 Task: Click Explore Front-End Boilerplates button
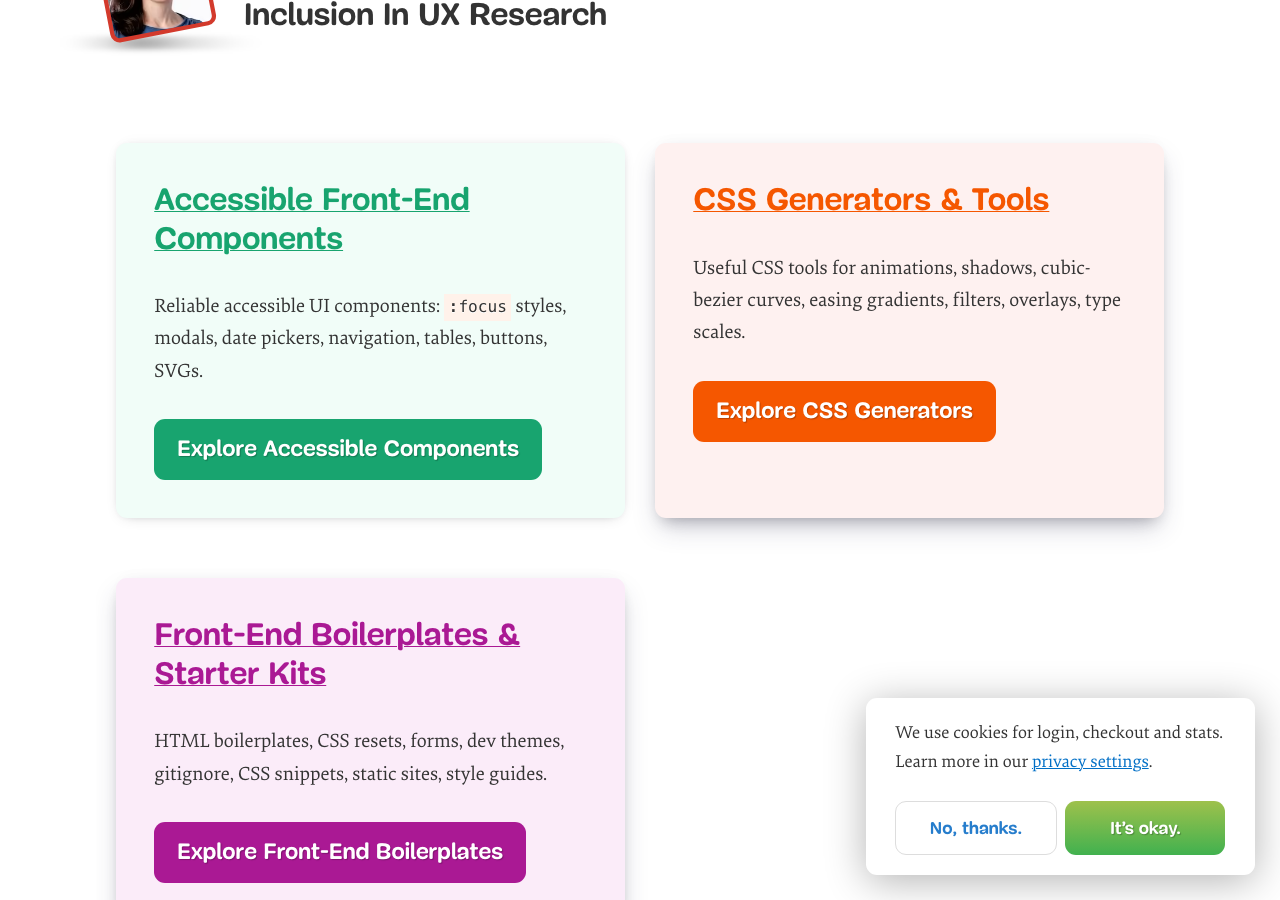tap(340, 852)
